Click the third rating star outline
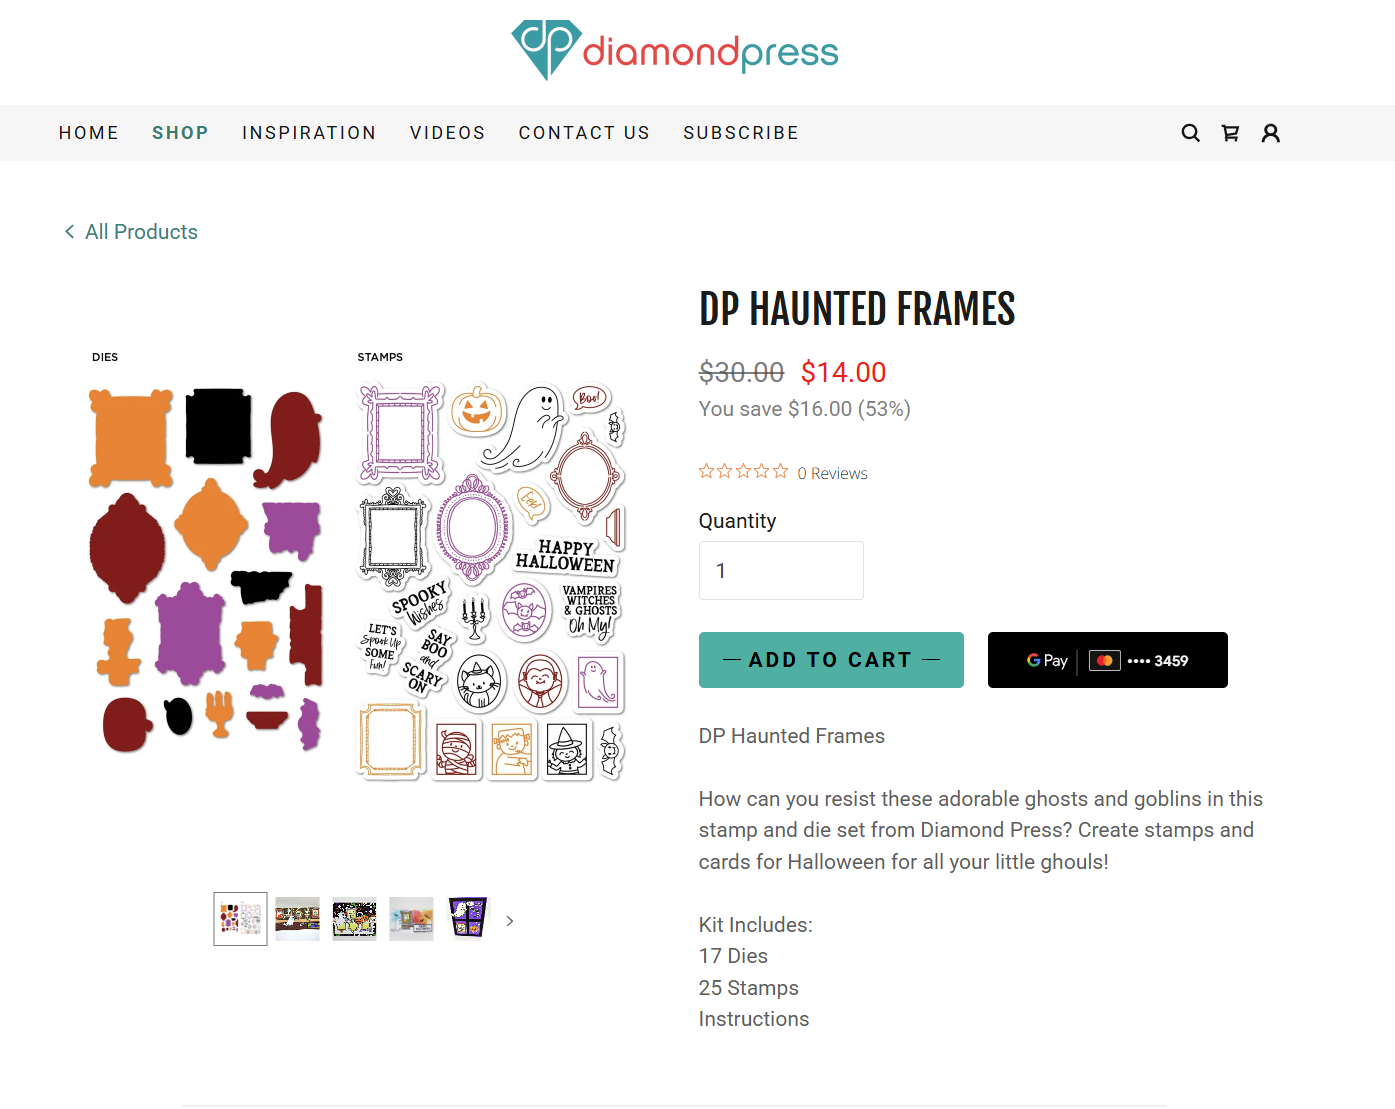 pos(743,470)
